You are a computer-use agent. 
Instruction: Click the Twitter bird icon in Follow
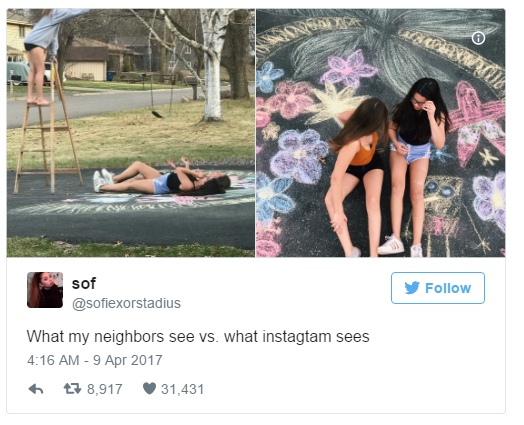point(412,288)
